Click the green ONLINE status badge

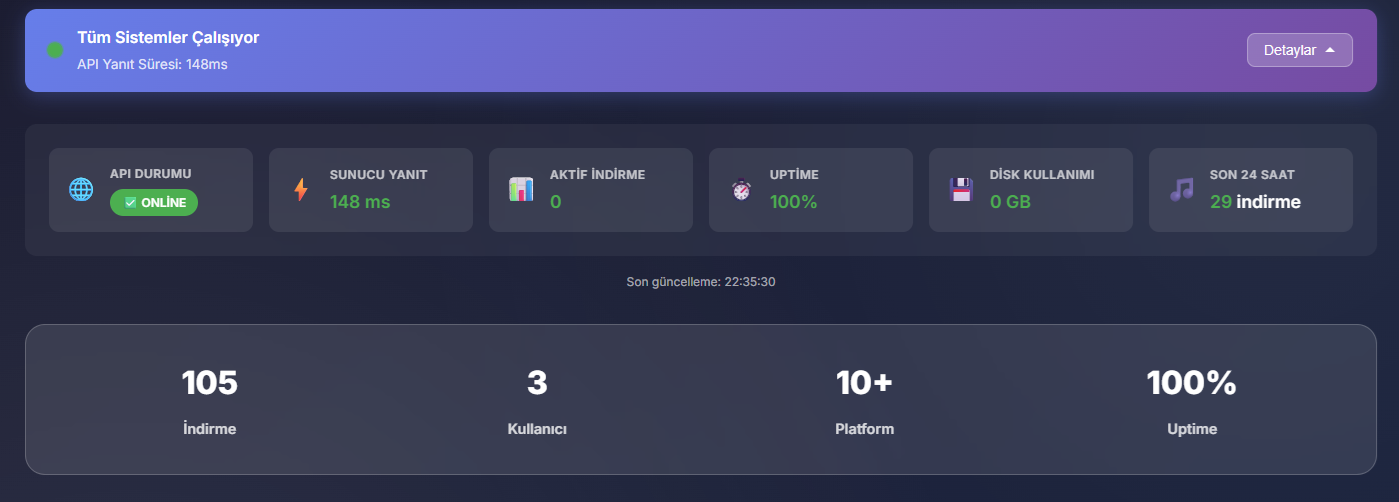154,202
